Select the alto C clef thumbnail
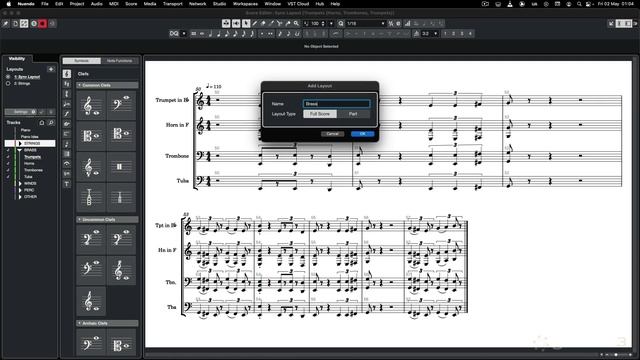This screenshot has width=640, height=360. point(91,136)
